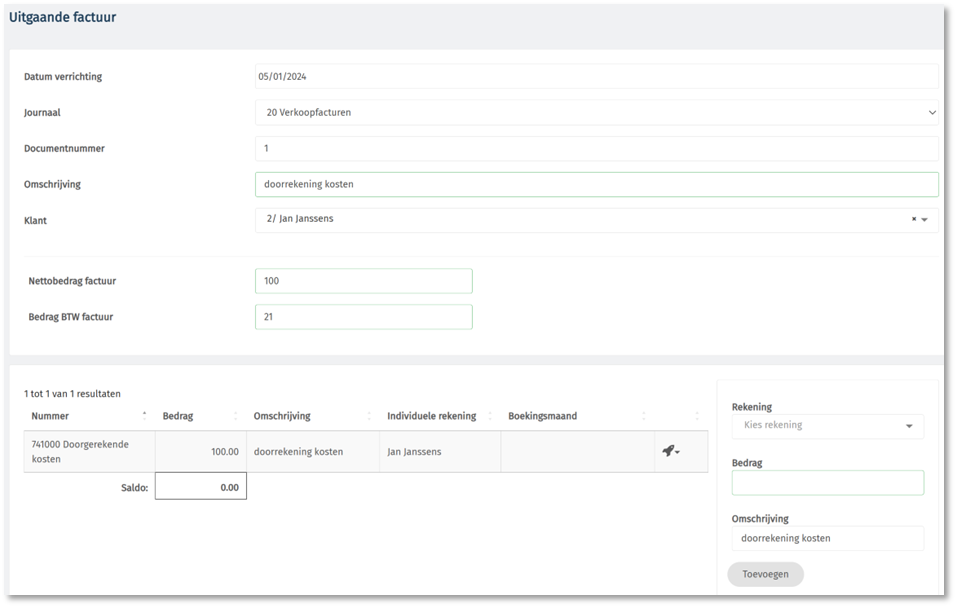Viewport: 957px width, 608px height.
Task: Click the Jan Janssens table cell
Action: click(x=440, y=452)
